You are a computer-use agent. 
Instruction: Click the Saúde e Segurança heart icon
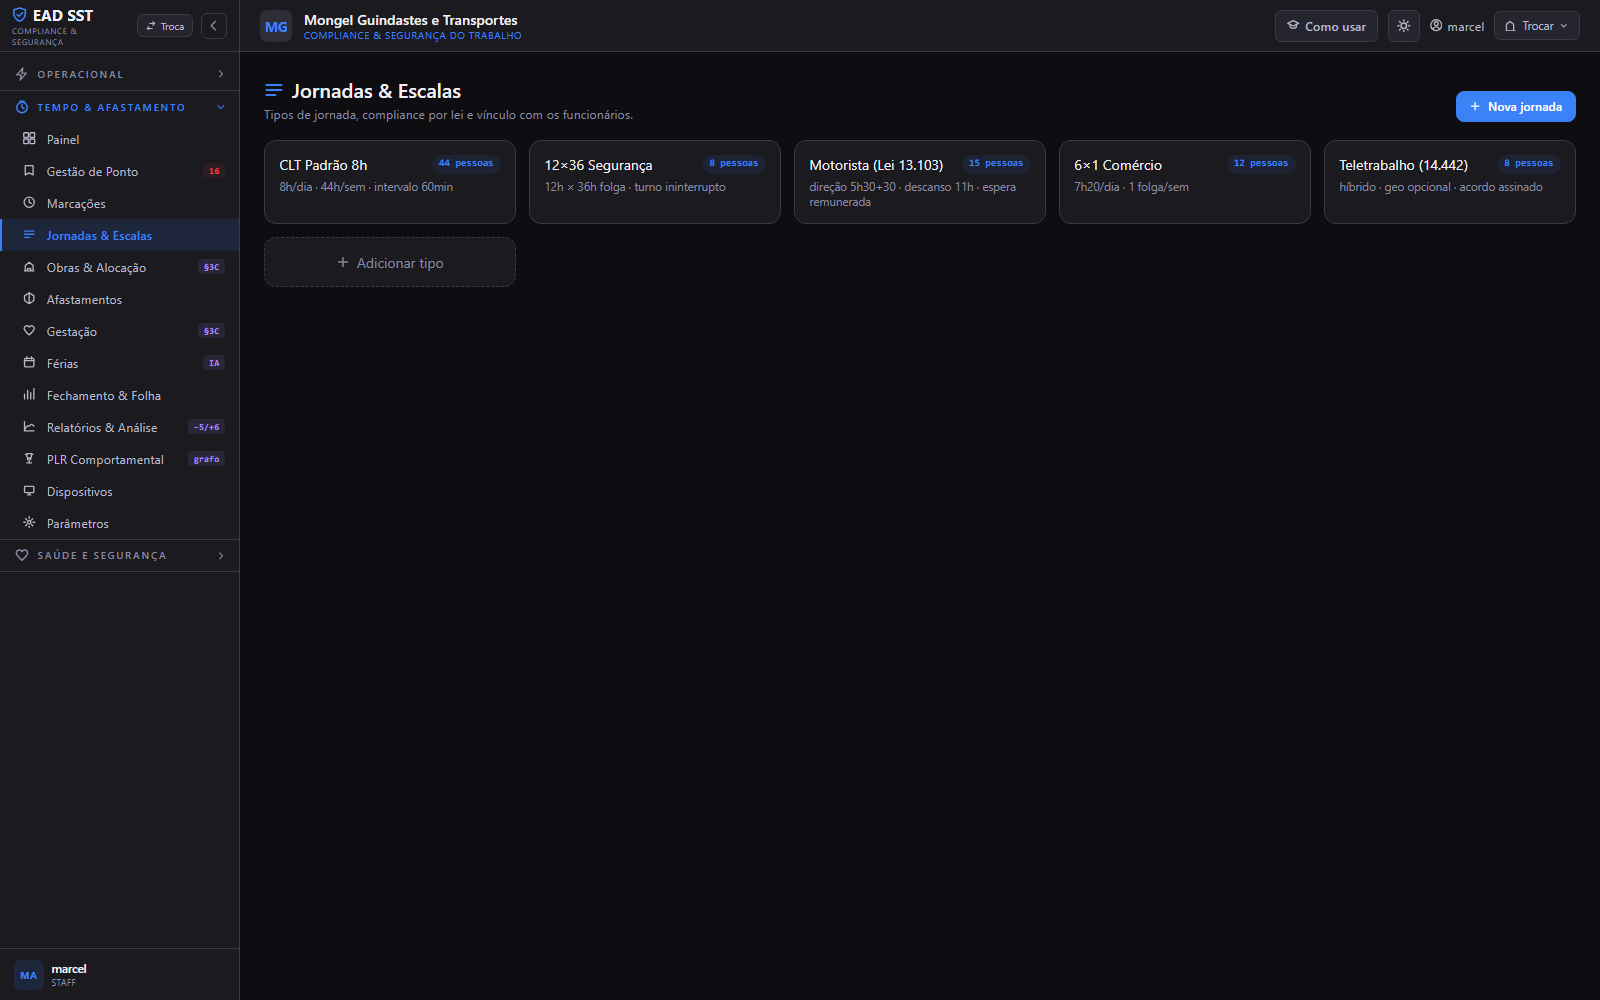[22, 555]
